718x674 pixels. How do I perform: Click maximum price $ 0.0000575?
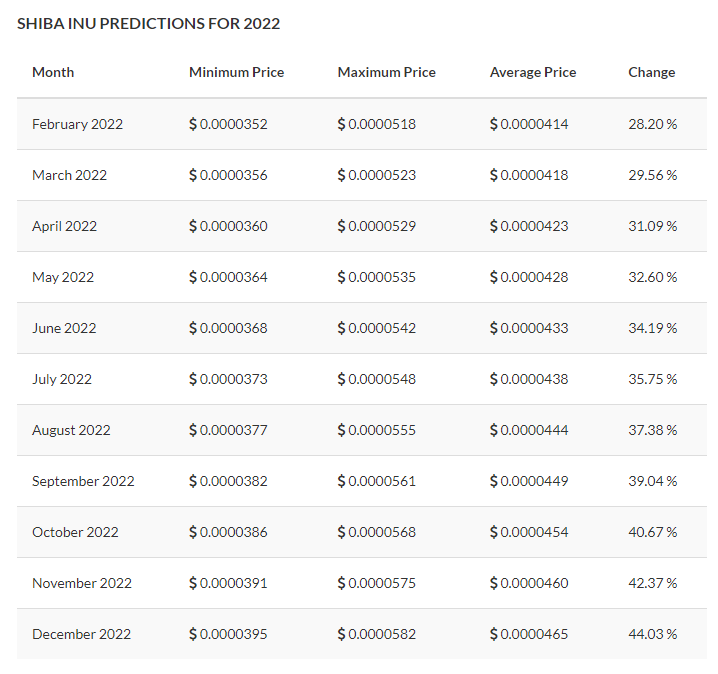pyautogui.click(x=377, y=583)
